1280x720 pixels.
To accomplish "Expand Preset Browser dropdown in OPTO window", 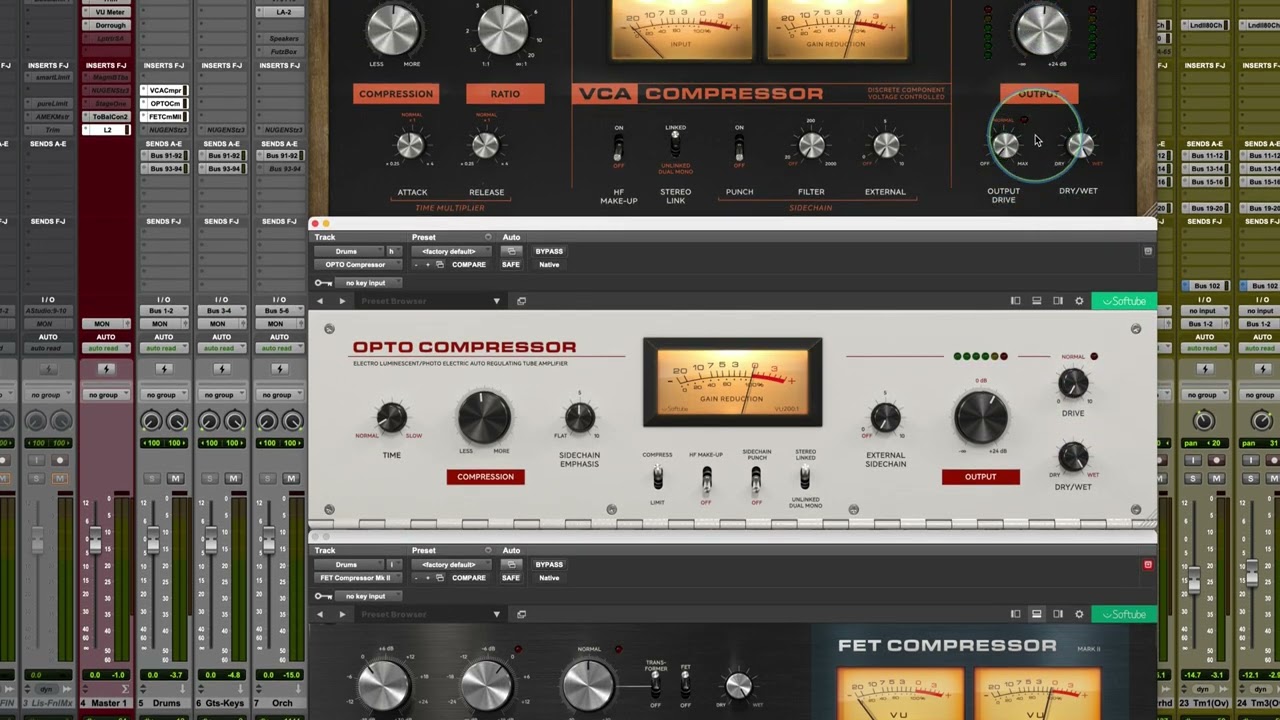I will coord(496,301).
